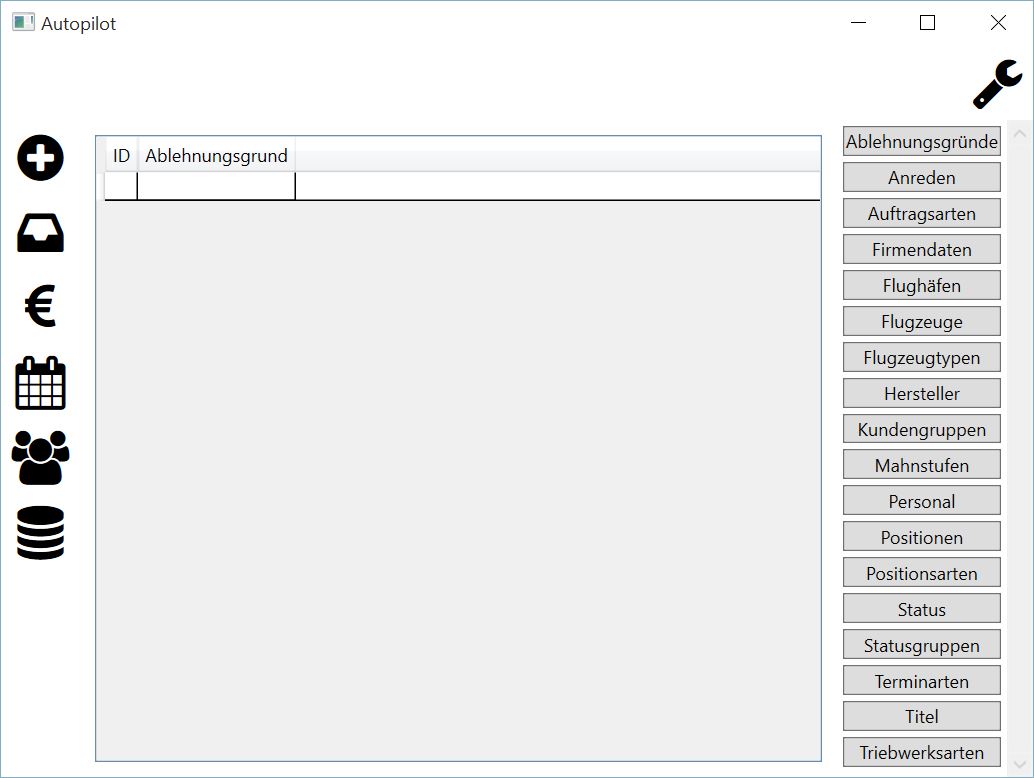
Task: Open Firmendaten
Action: pos(921,249)
